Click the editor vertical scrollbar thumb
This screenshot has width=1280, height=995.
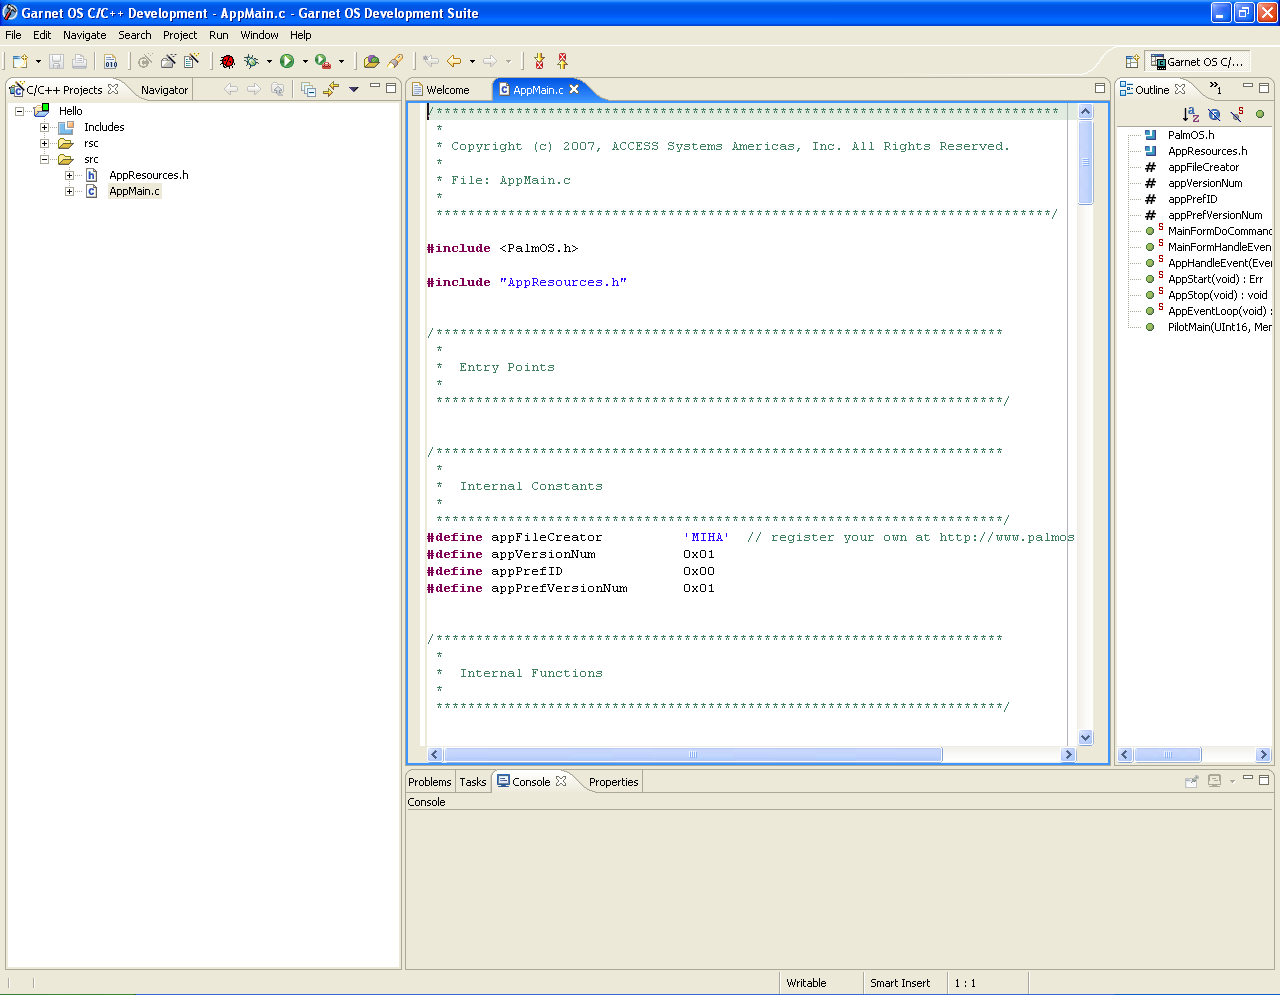click(1086, 162)
